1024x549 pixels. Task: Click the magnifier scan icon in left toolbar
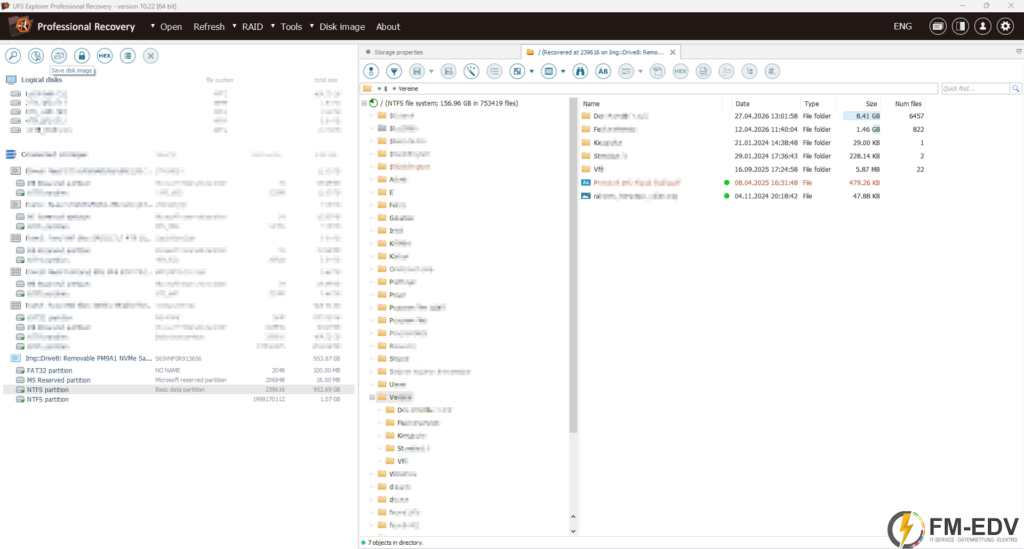[x=13, y=55]
